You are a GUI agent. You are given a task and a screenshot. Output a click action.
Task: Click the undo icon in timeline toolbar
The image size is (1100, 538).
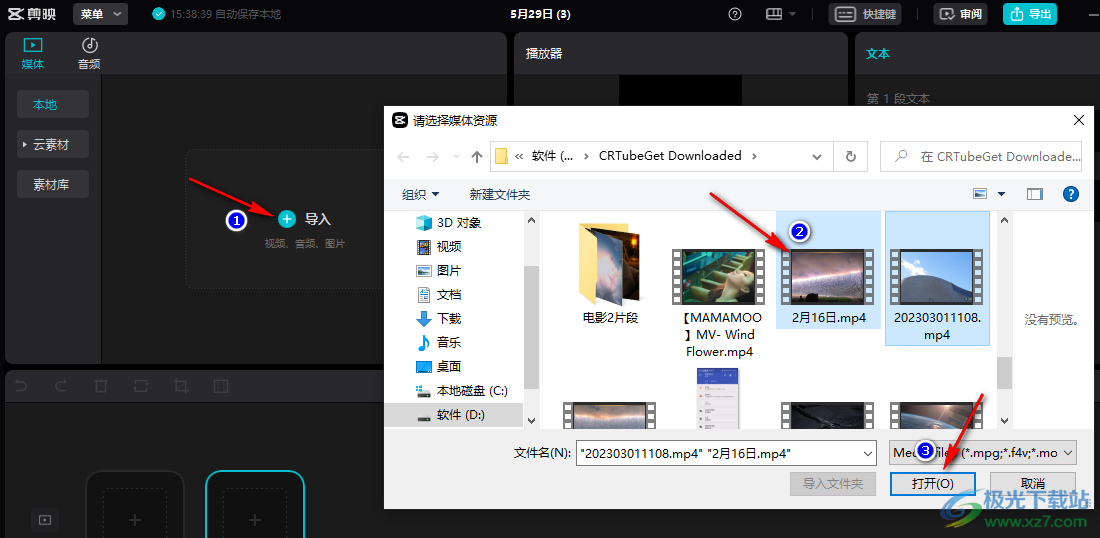(21, 386)
